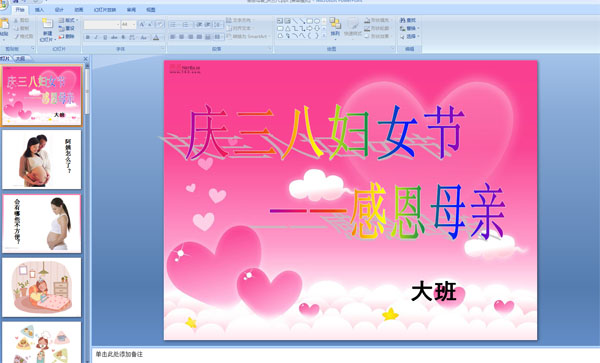Switch to the Insert (插入) ribbon tab
Viewport: 600px width, 363px height.
(x=39, y=10)
